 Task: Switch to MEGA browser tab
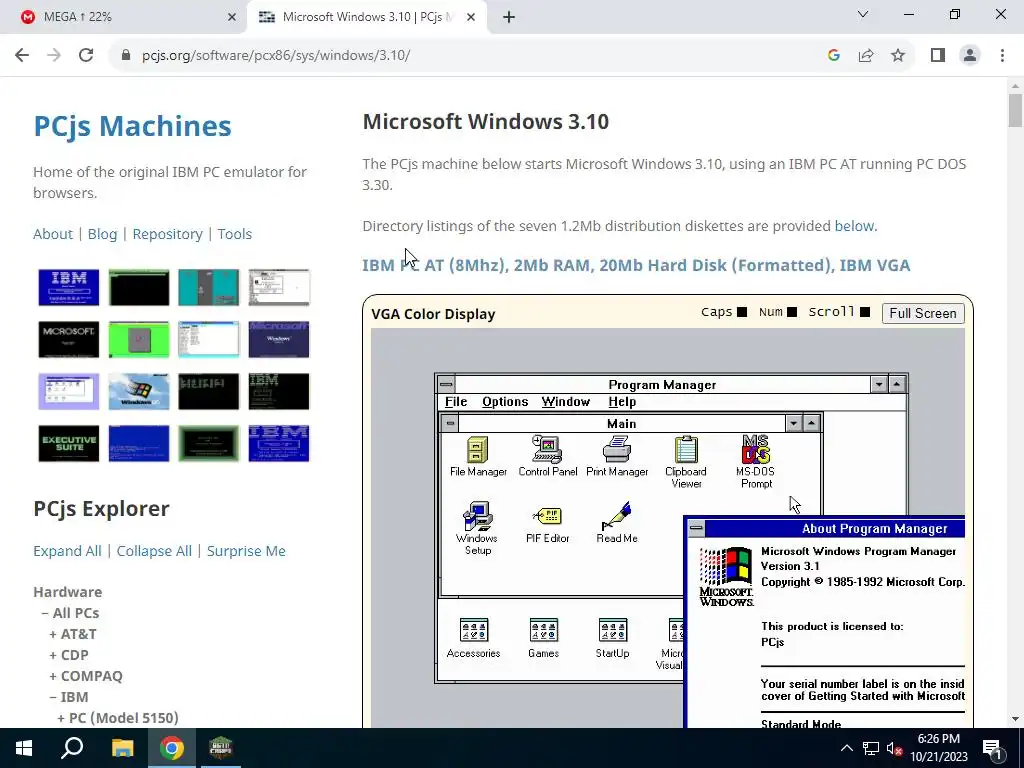(x=123, y=17)
